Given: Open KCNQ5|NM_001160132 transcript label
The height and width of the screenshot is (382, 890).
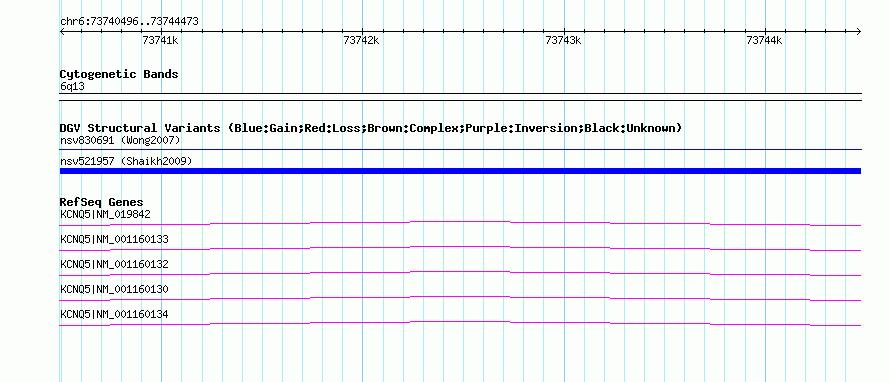Looking at the screenshot, I should 114,265.
